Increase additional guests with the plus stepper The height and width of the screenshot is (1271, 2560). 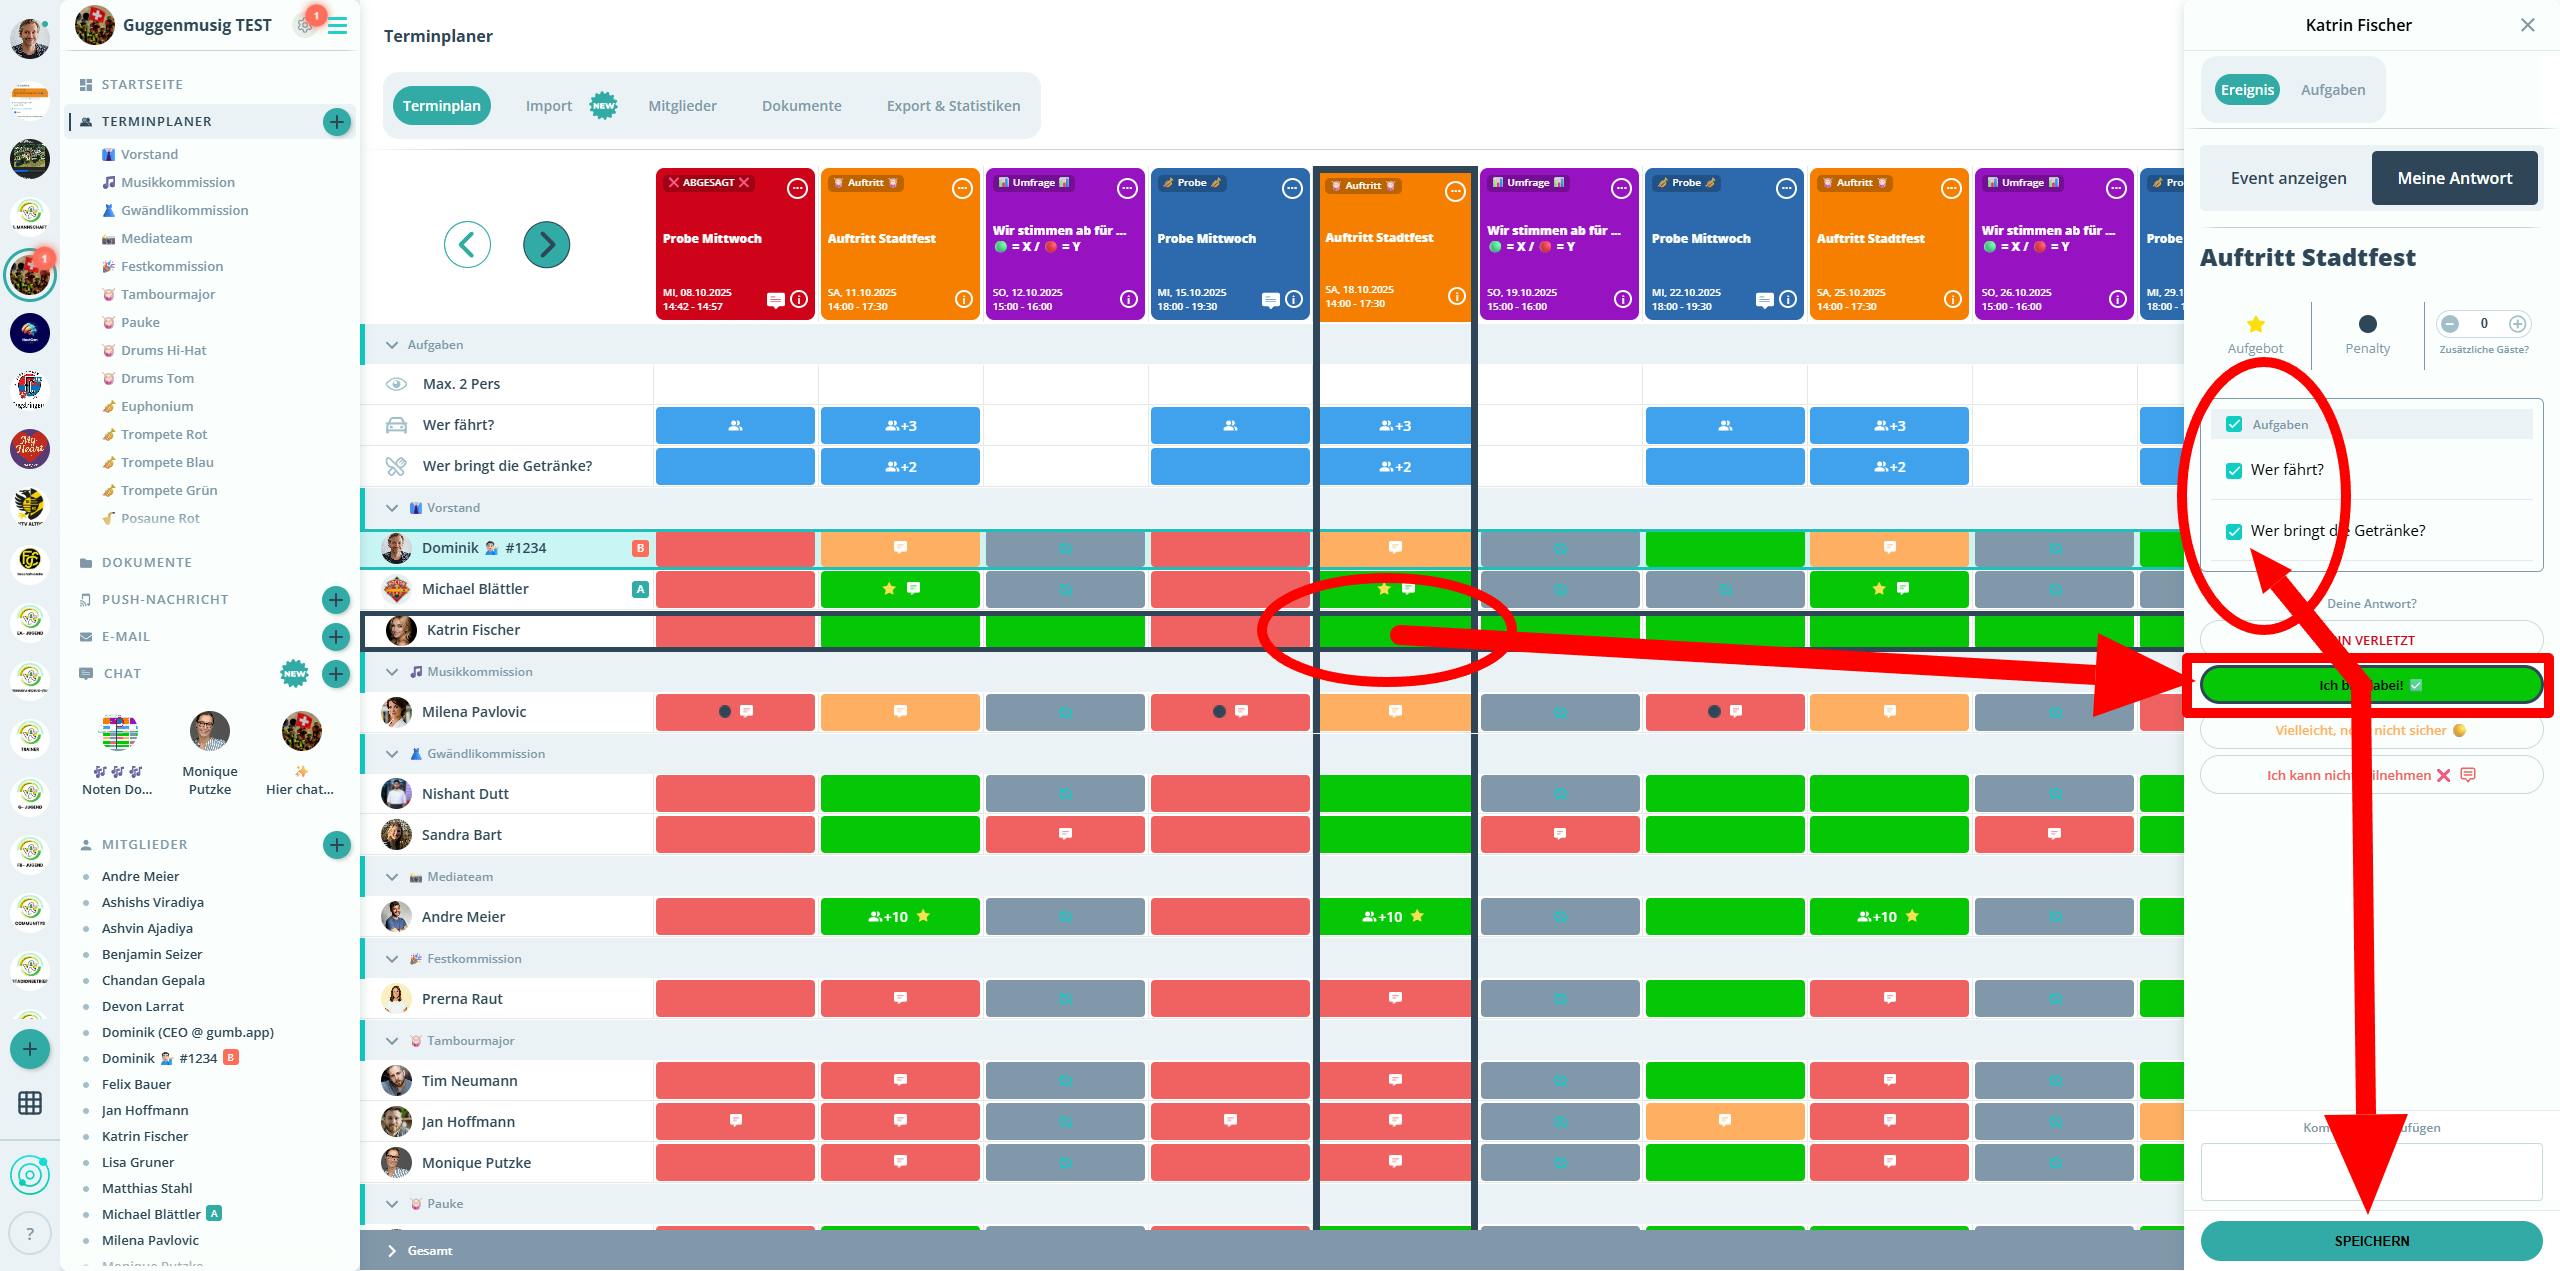(x=2518, y=323)
